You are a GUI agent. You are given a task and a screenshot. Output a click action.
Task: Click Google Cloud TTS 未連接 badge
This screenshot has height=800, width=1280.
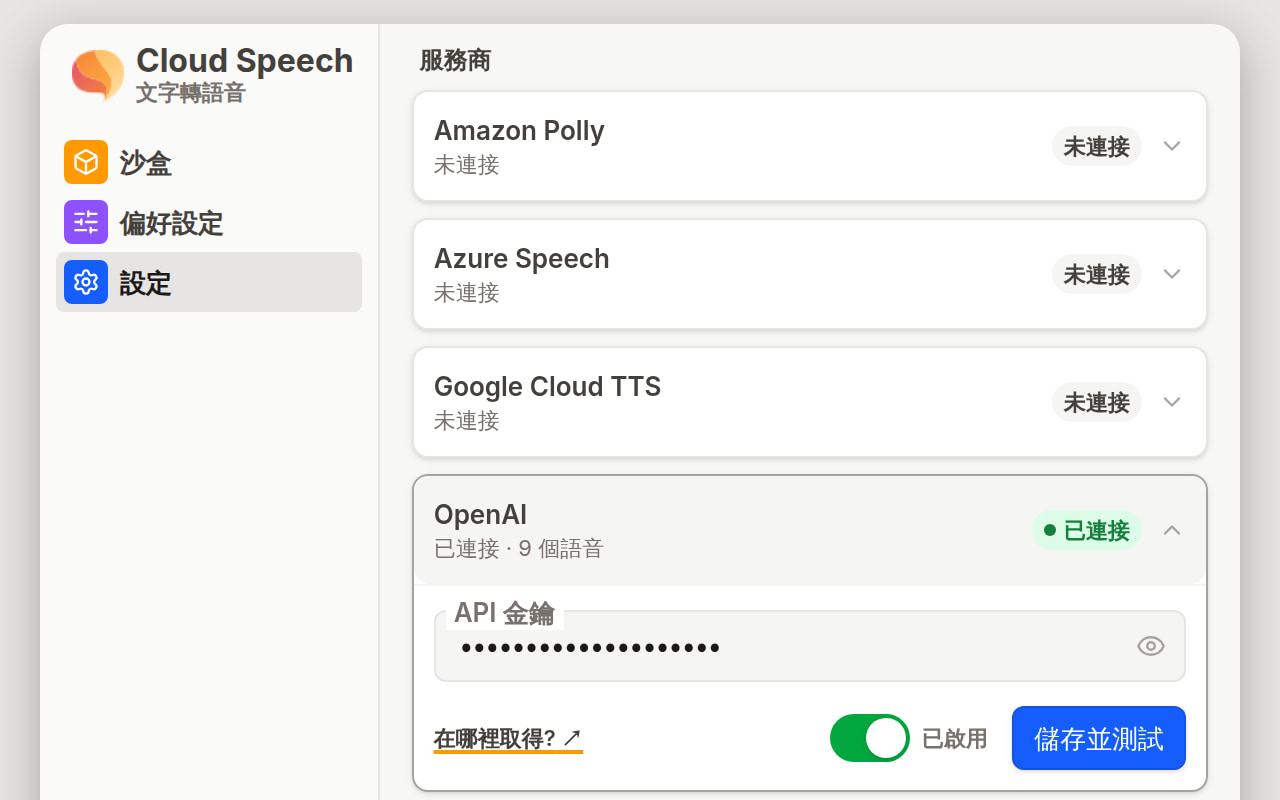coord(1096,402)
